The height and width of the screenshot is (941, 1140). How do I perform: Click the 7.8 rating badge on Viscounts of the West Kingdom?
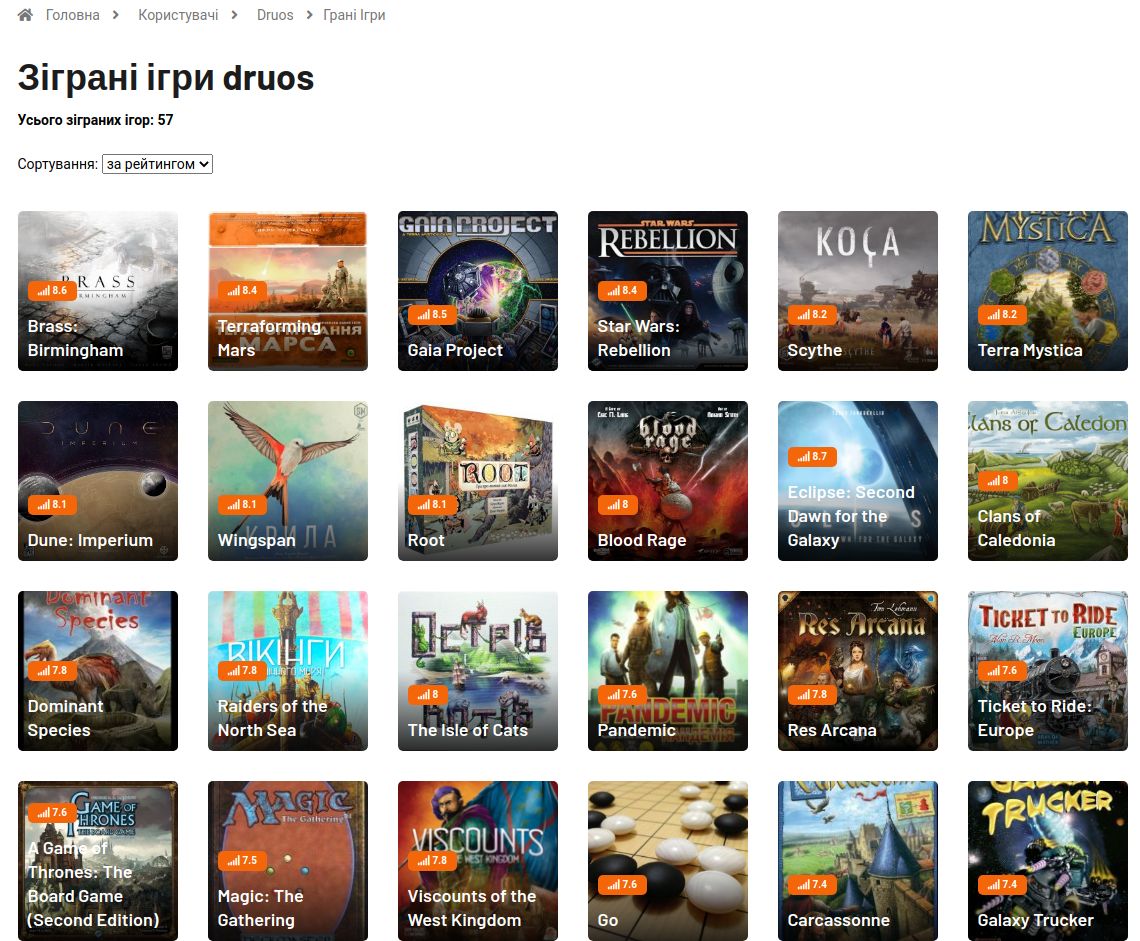[x=431, y=860]
